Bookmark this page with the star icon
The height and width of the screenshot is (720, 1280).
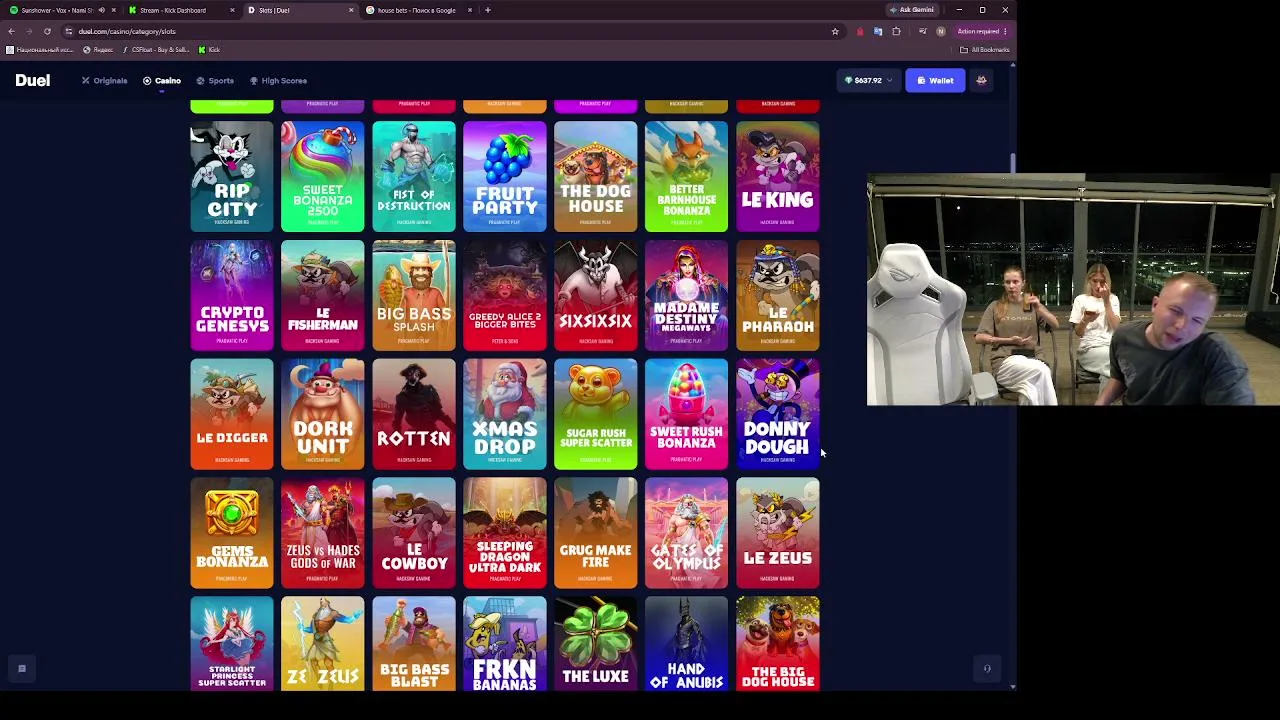[835, 31]
